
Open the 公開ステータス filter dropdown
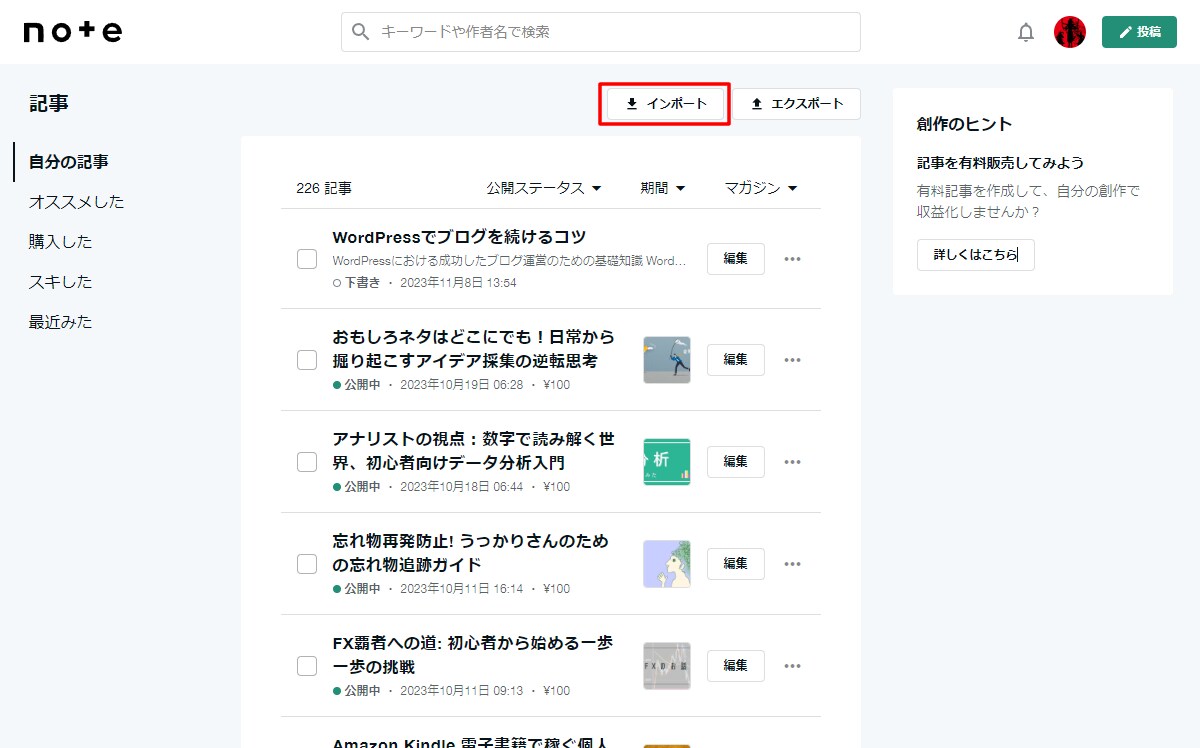[544, 188]
